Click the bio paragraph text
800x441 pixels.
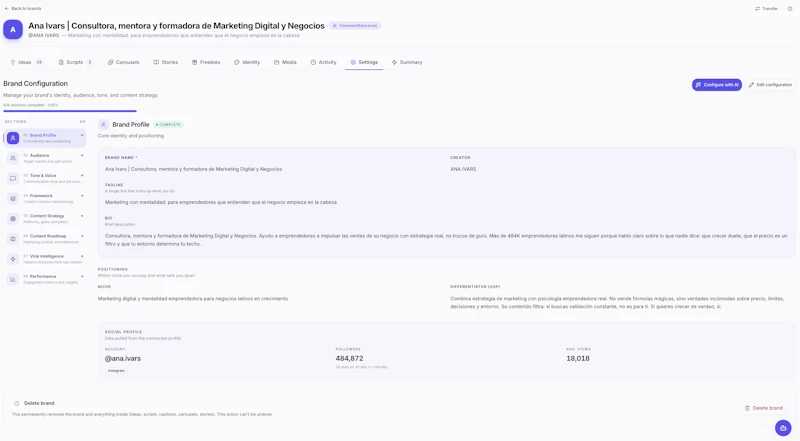pyautogui.click(x=446, y=240)
